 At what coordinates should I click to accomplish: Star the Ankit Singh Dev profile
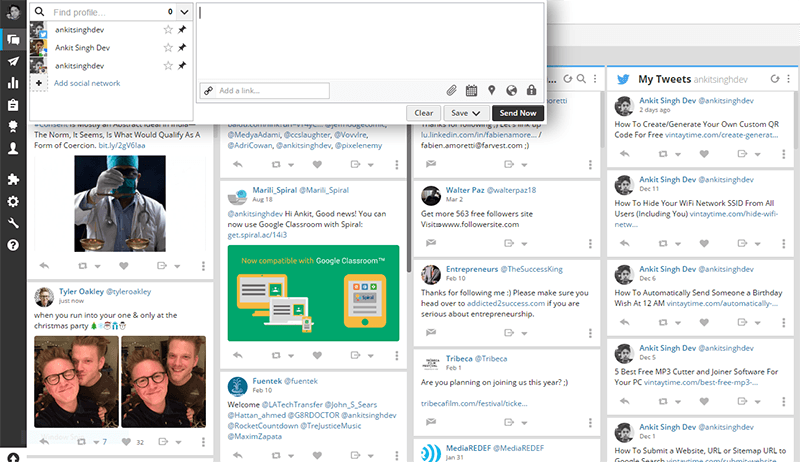click(168, 47)
